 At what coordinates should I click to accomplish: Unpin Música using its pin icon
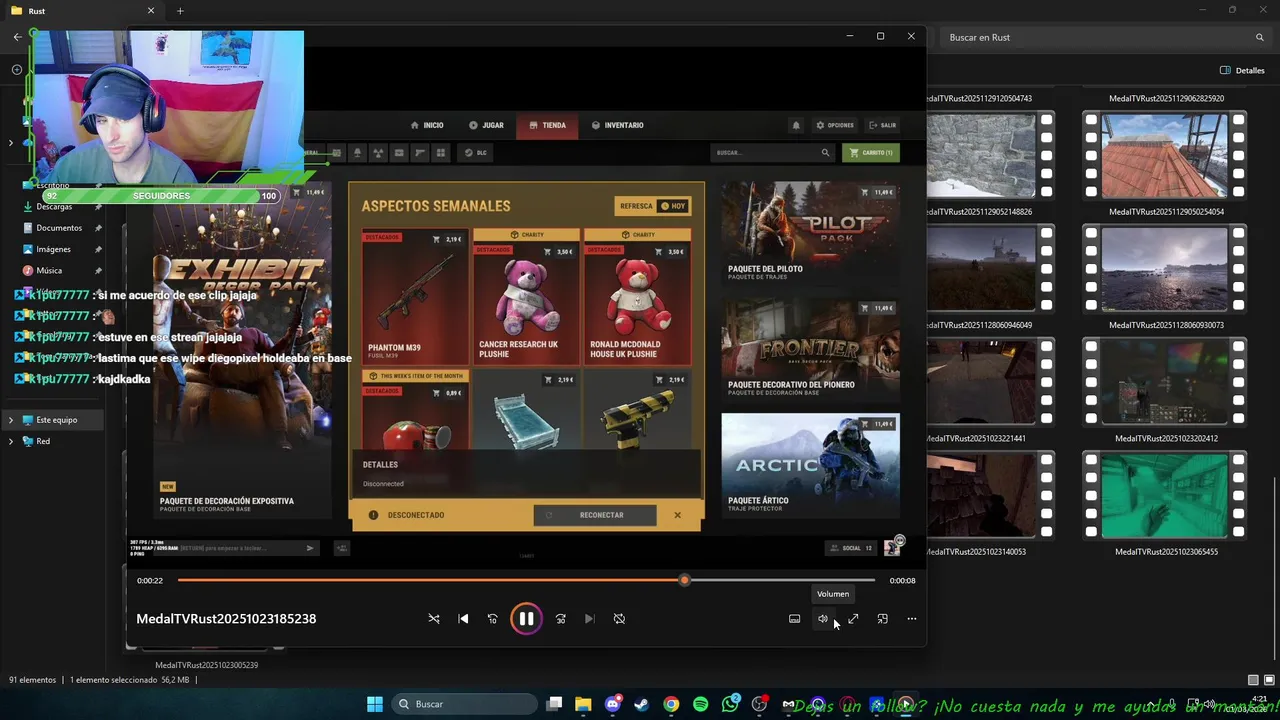point(98,271)
